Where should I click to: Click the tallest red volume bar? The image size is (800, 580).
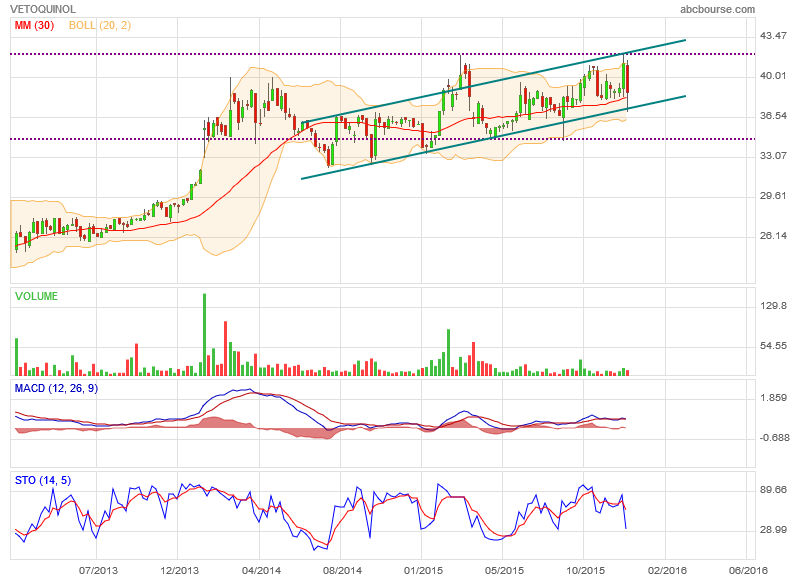coord(226,348)
